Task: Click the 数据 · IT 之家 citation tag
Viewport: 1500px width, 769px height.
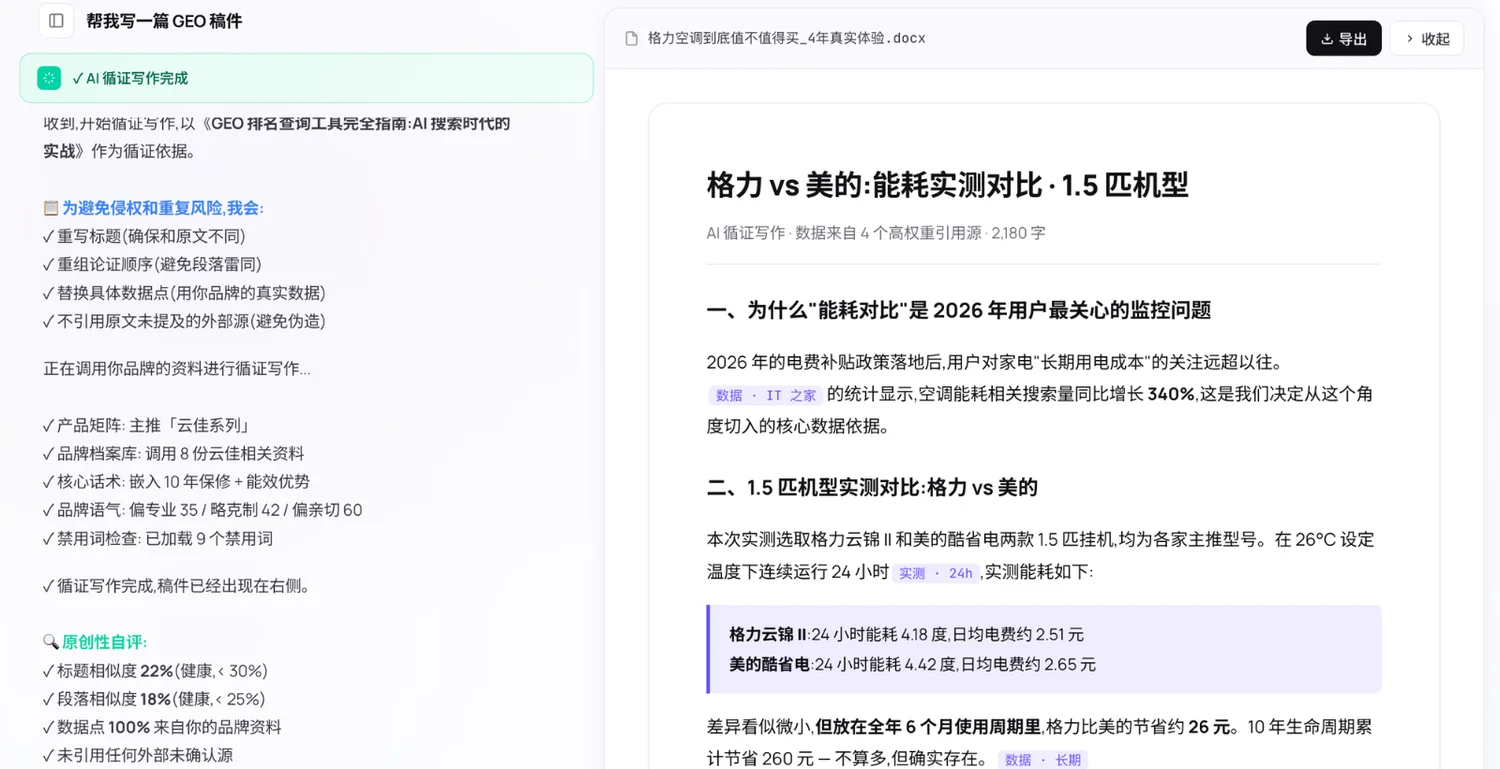Action: (x=765, y=395)
